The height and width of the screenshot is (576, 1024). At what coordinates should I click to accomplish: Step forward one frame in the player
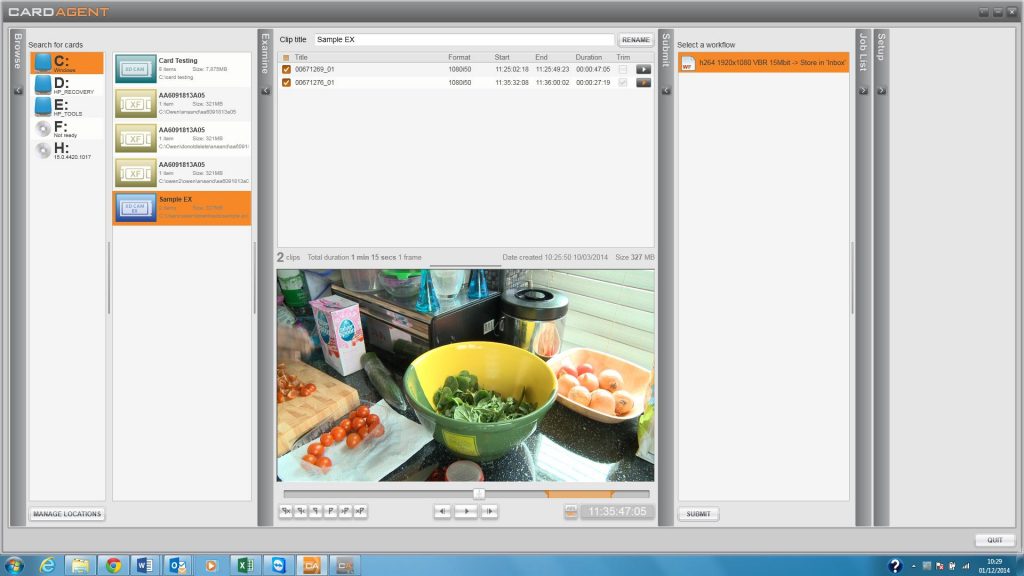(489, 511)
